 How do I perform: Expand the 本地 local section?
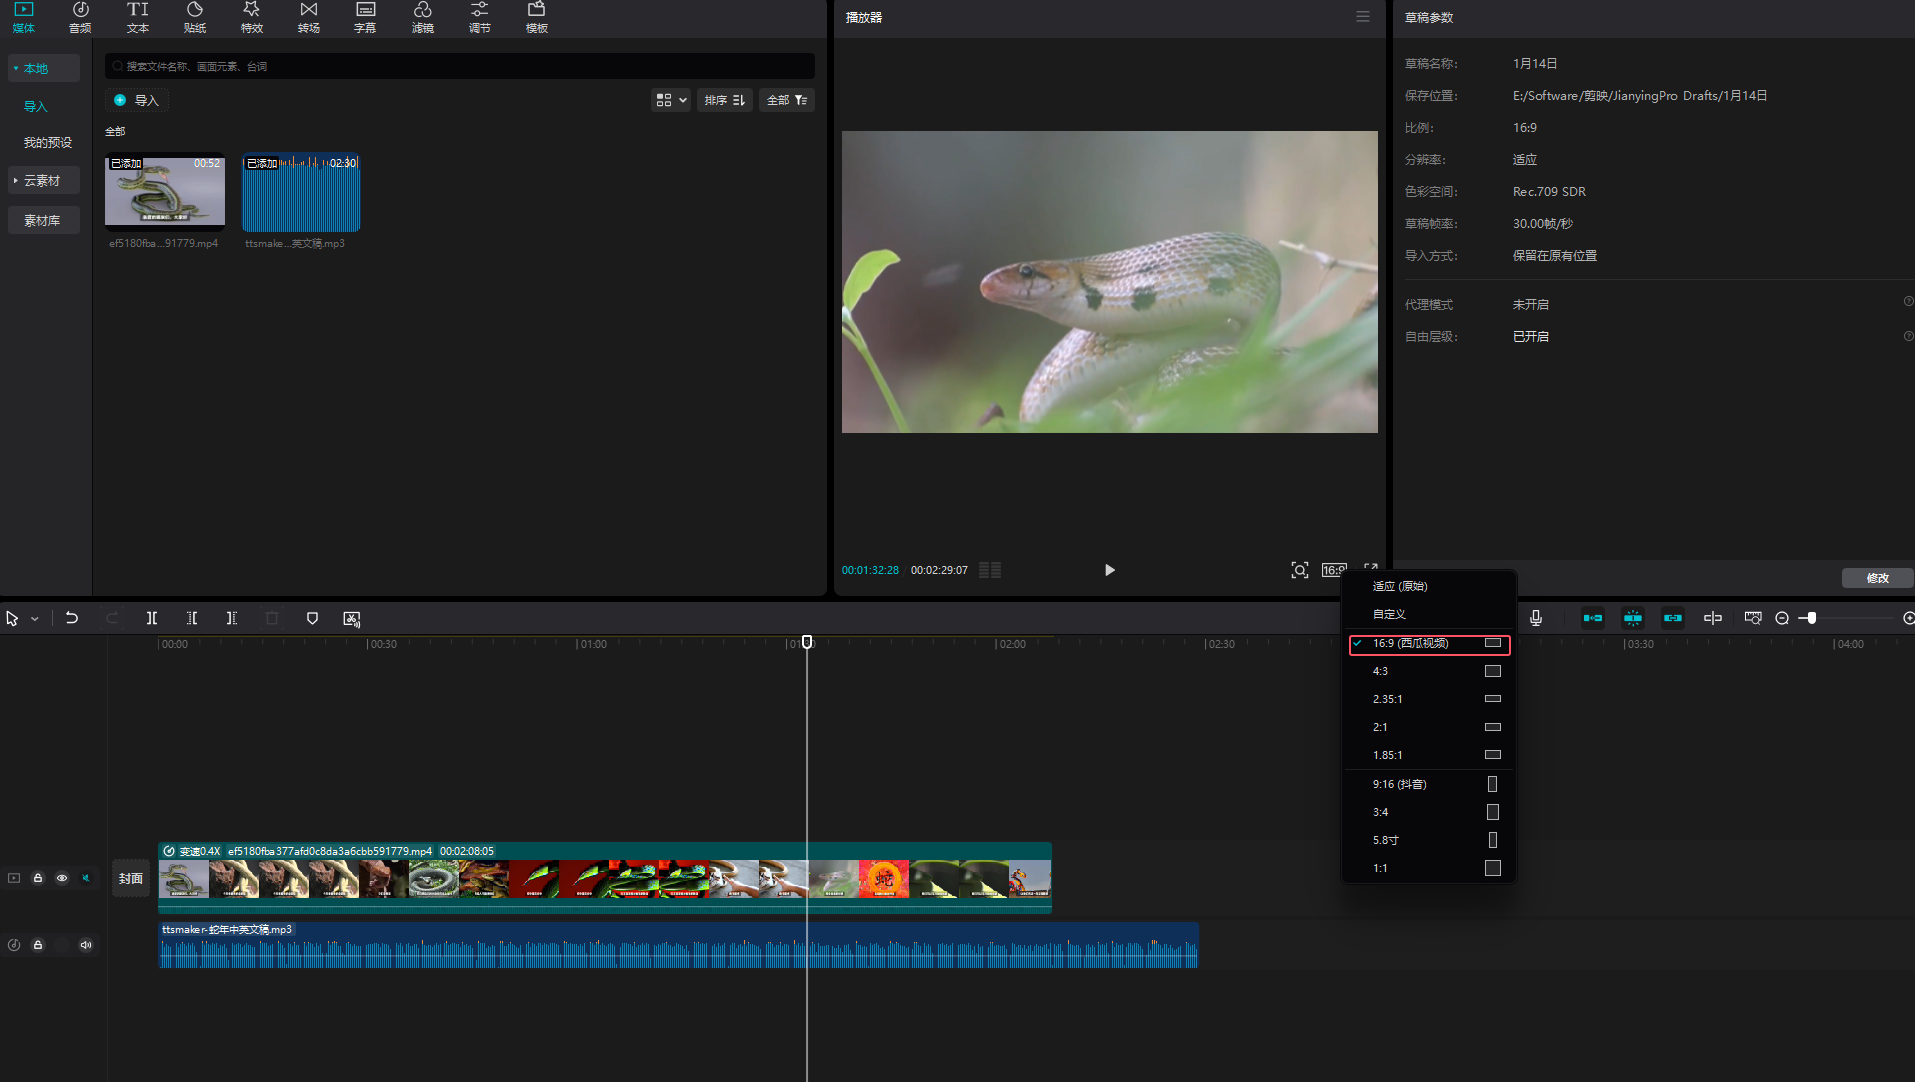tap(44, 68)
